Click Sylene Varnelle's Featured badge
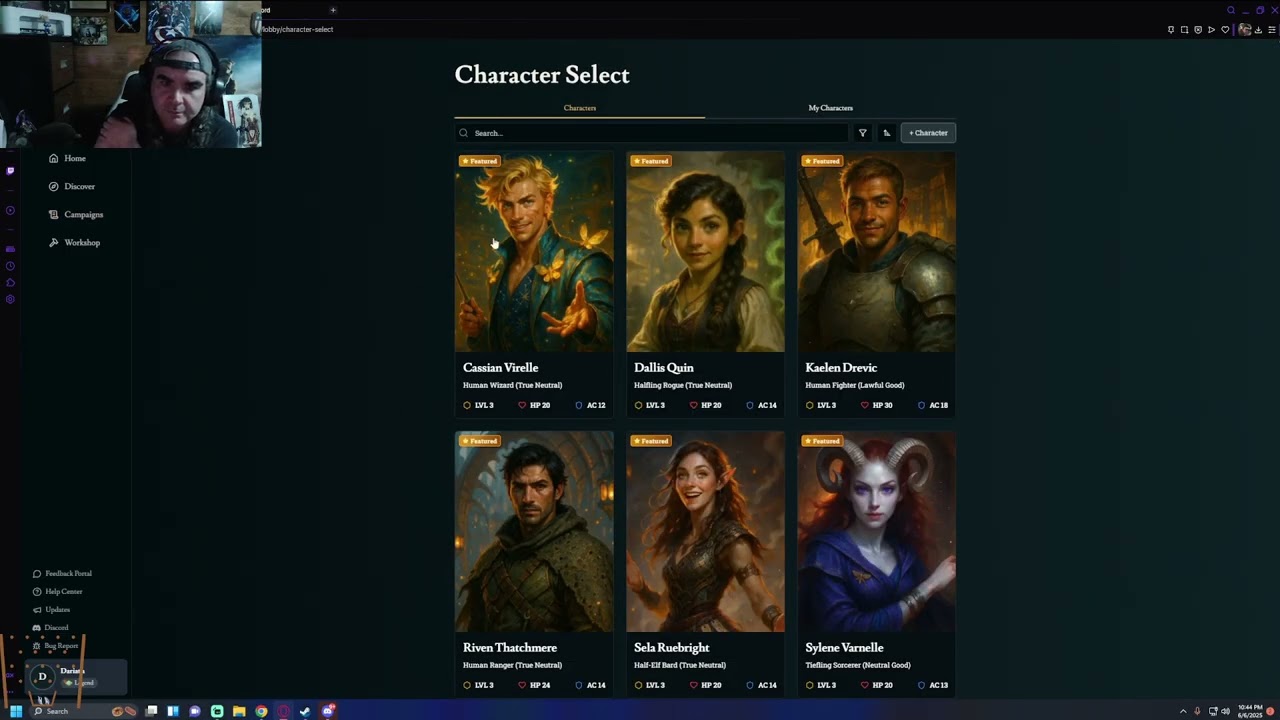This screenshot has height=720, width=1280. [821, 441]
